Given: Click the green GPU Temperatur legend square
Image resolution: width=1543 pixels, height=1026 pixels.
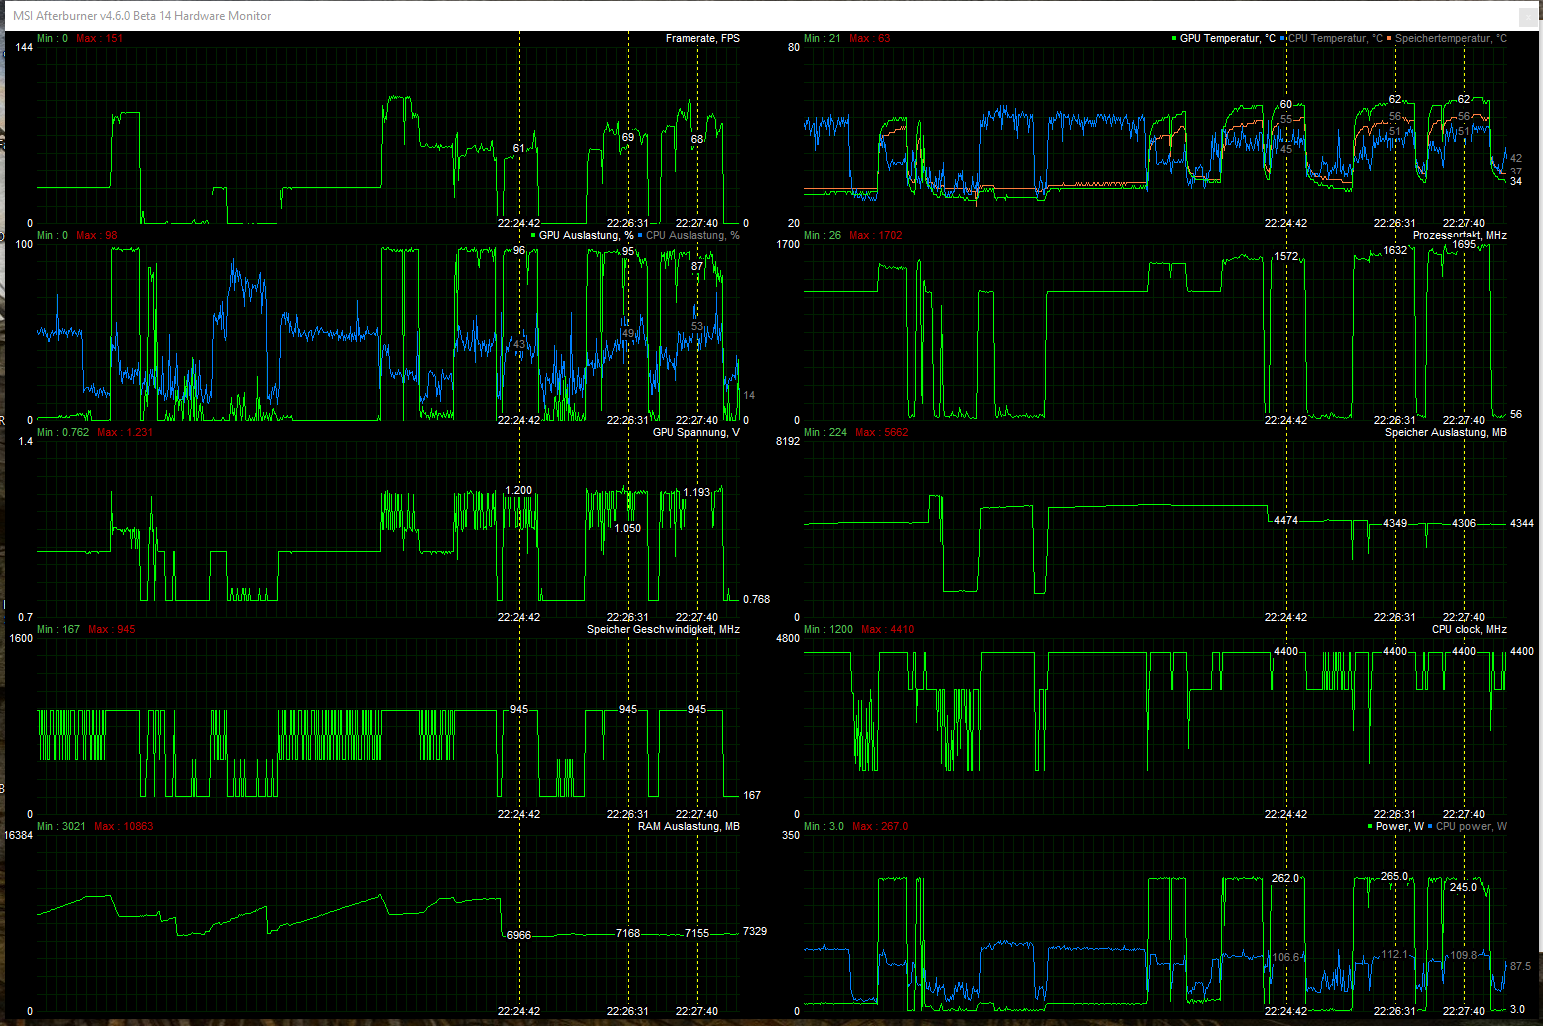Looking at the screenshot, I should [x=1174, y=39].
